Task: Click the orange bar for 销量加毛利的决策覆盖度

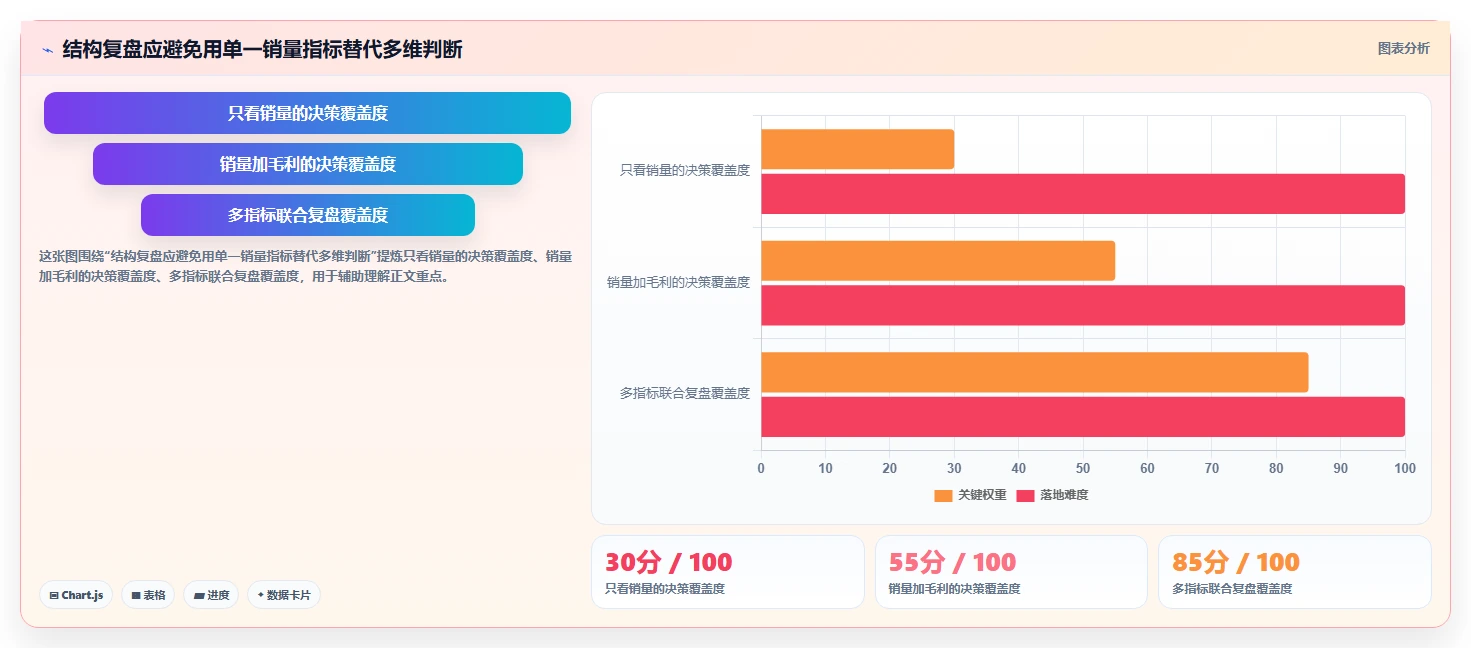Action: pyautogui.click(x=938, y=260)
